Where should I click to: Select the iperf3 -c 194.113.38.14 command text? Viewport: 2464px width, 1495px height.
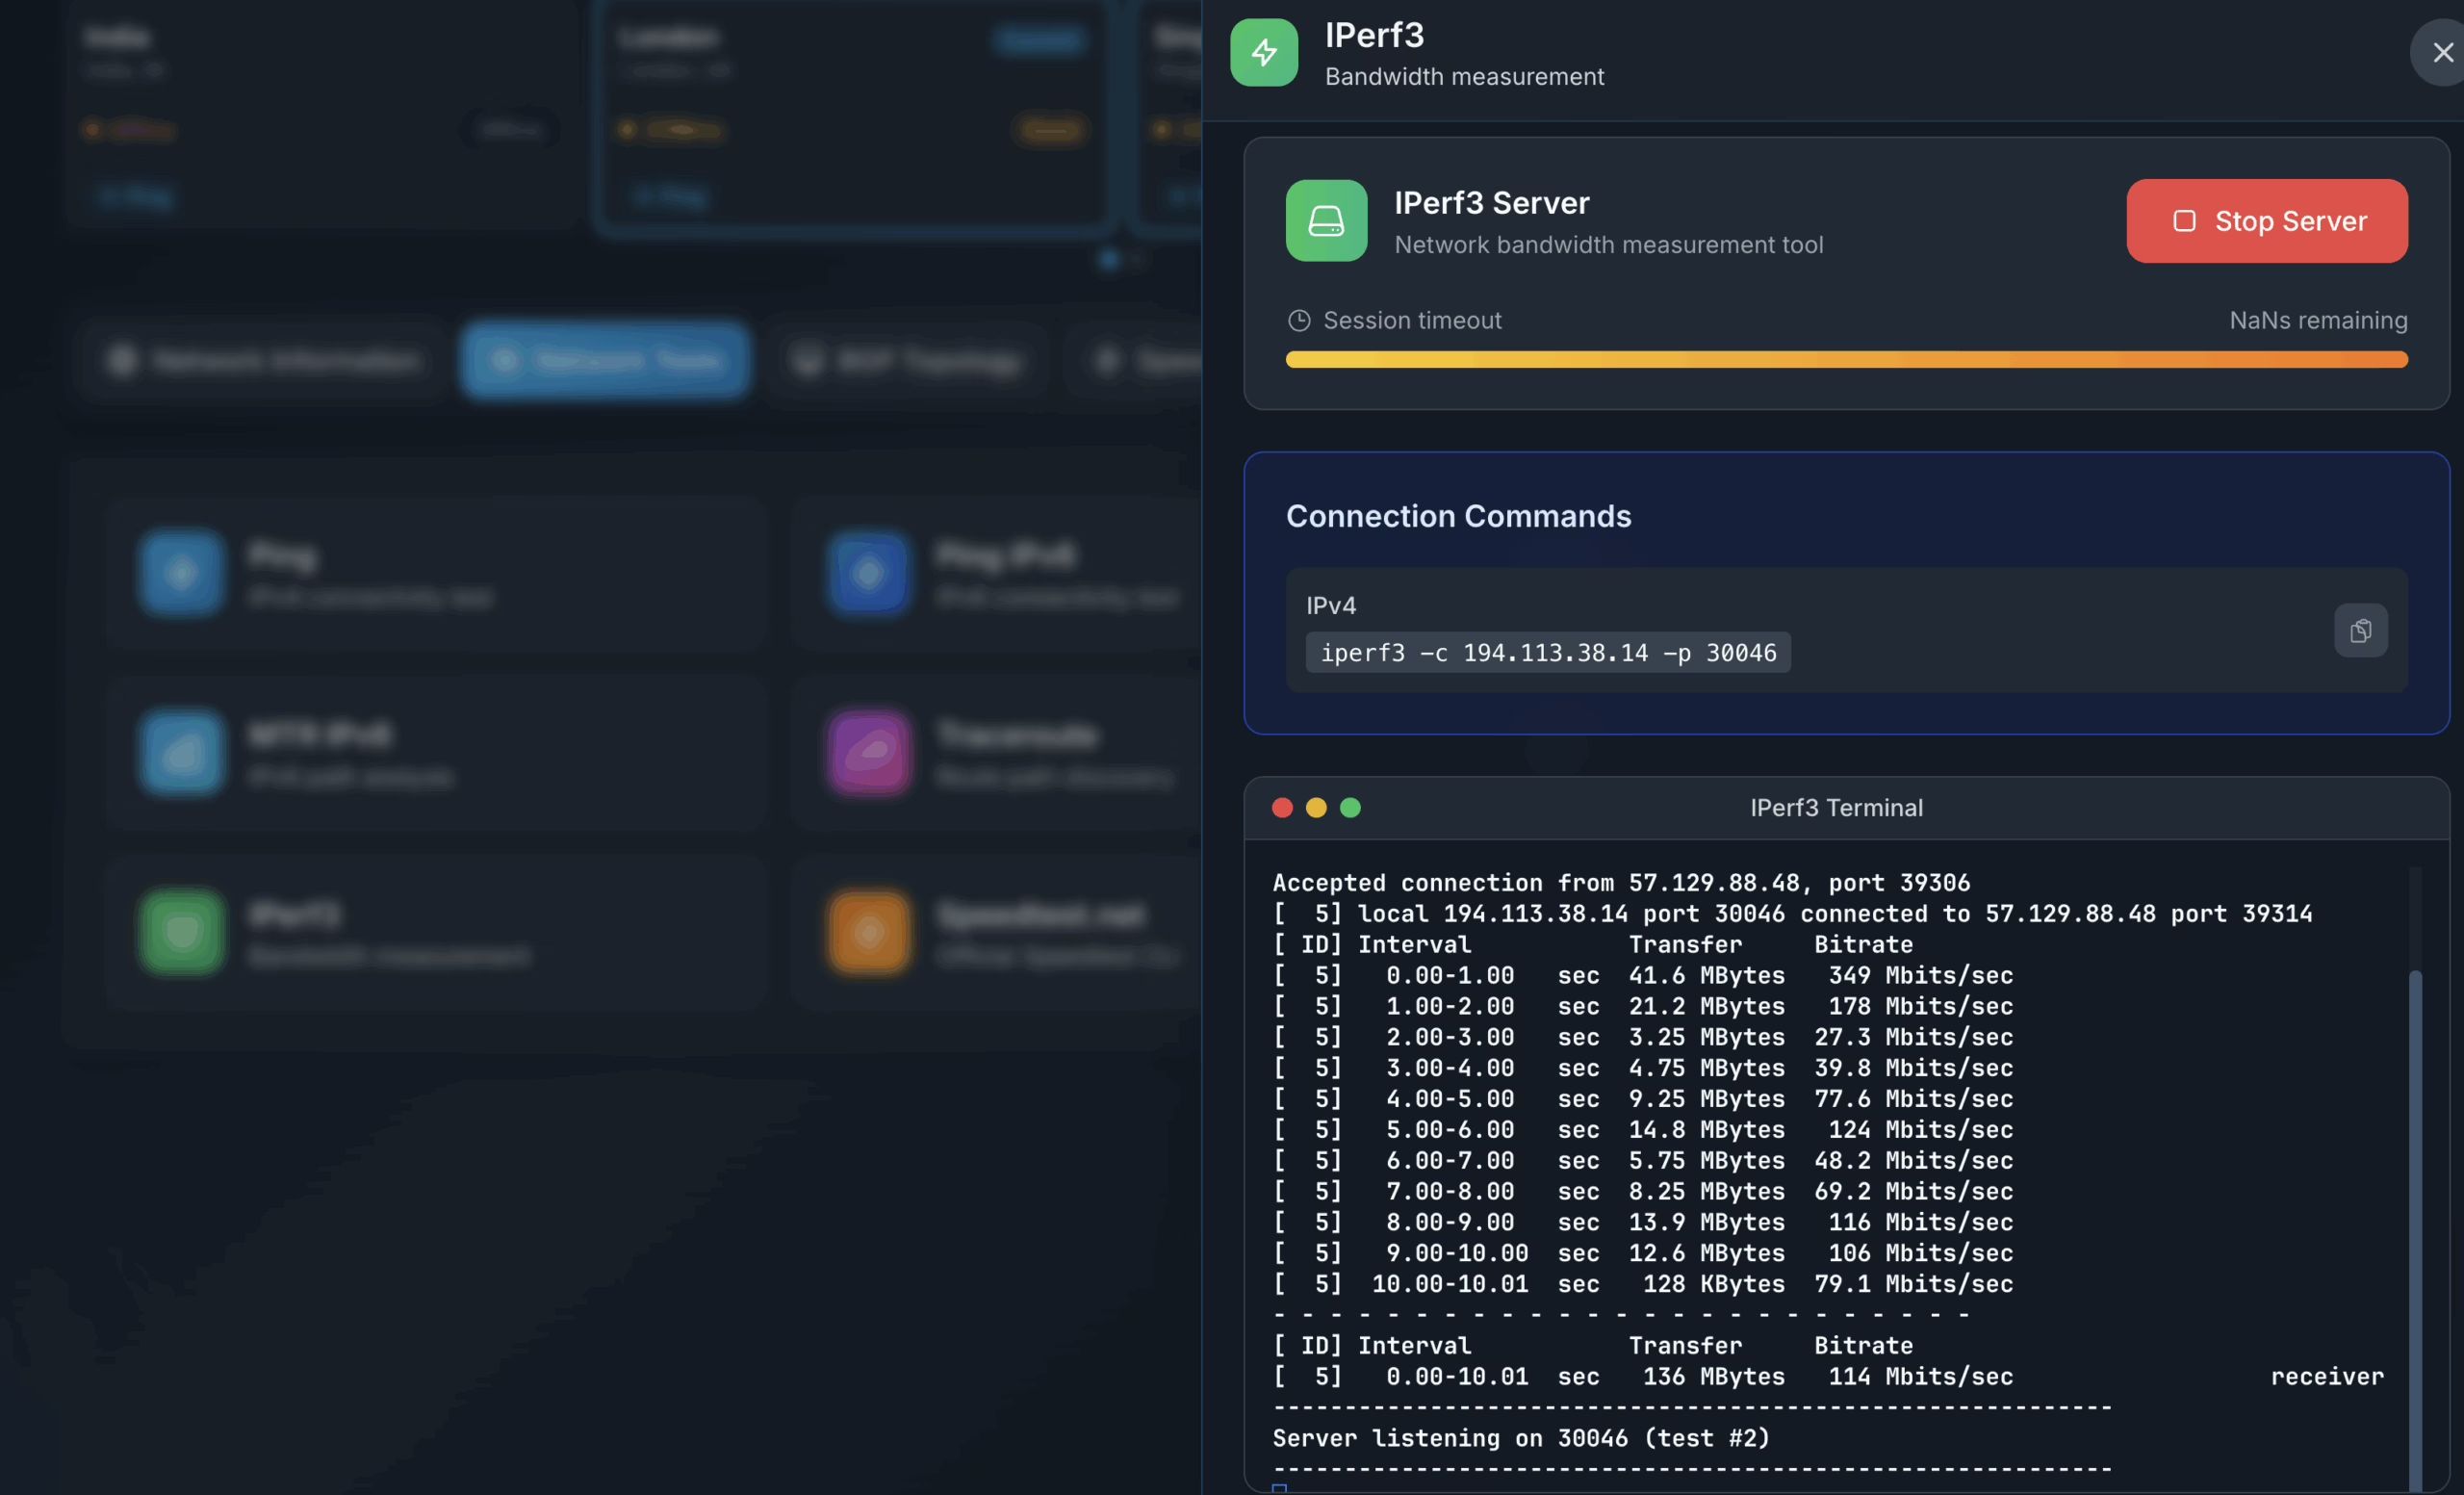pos(1548,652)
